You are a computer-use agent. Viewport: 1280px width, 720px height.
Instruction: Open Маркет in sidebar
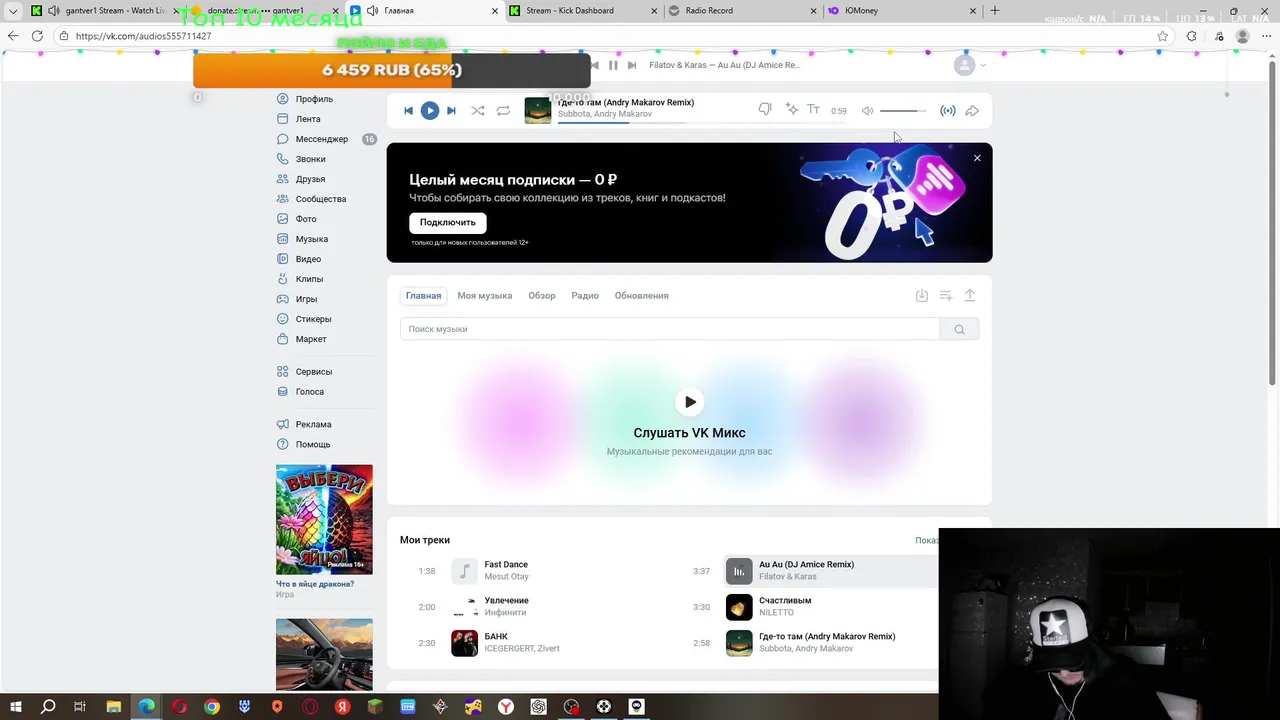coord(311,339)
